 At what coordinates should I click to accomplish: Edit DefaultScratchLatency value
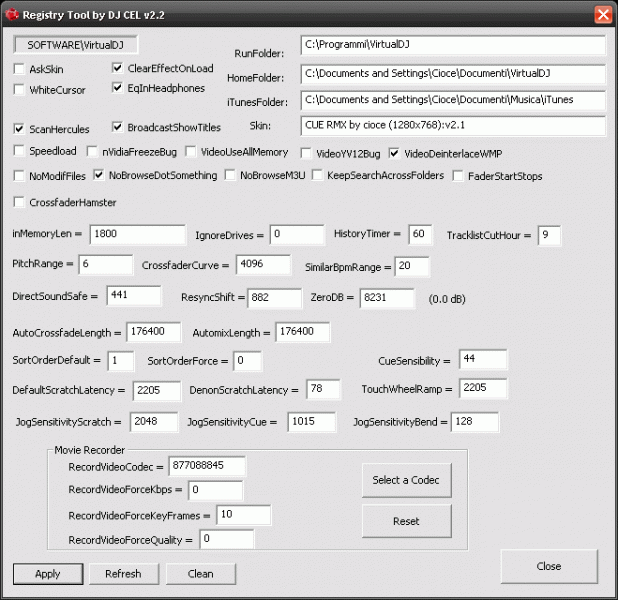coord(157,391)
